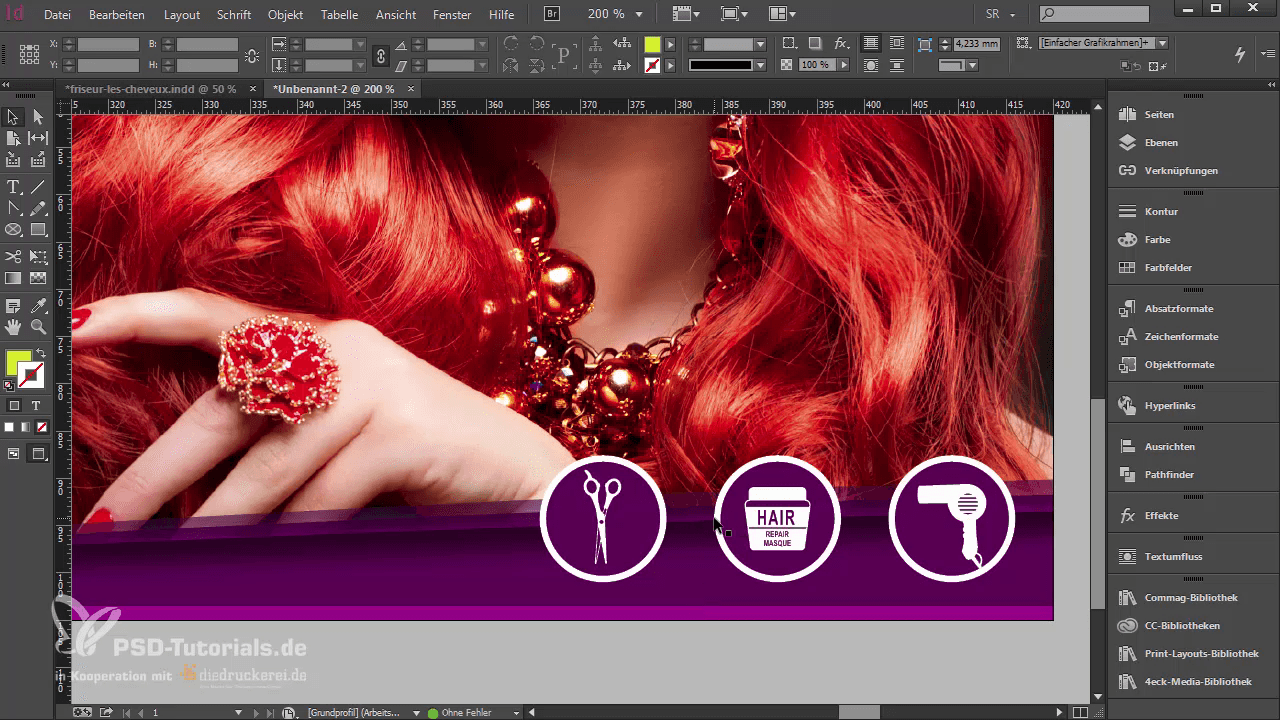Activate the Hand tool
1280x720 pixels.
pos(14,327)
